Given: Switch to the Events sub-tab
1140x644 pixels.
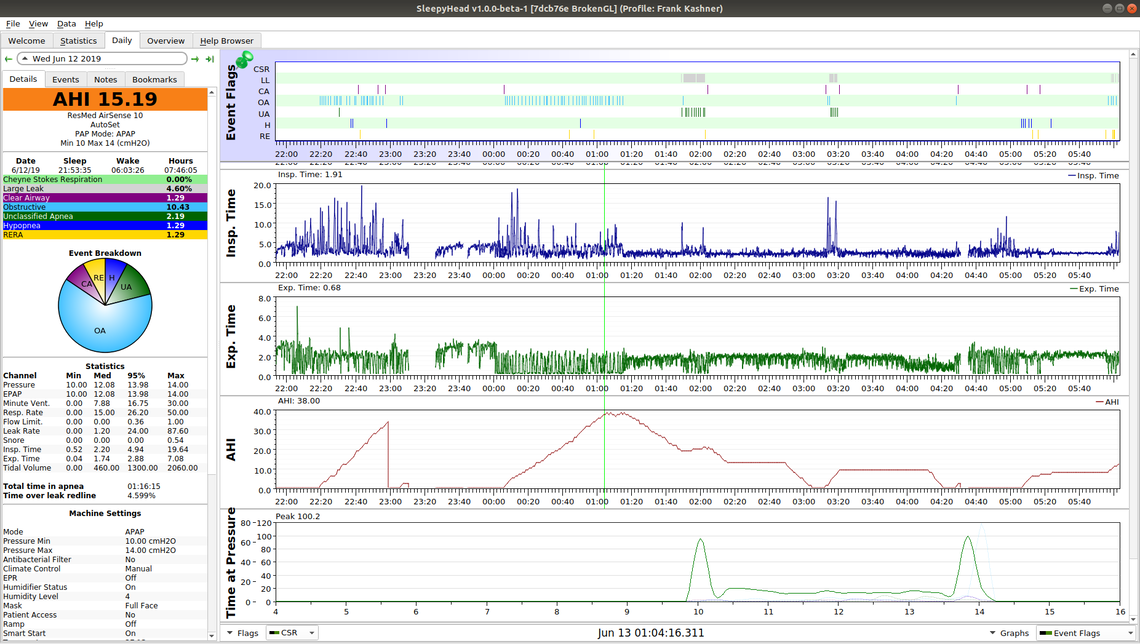Looking at the screenshot, I should coord(65,79).
